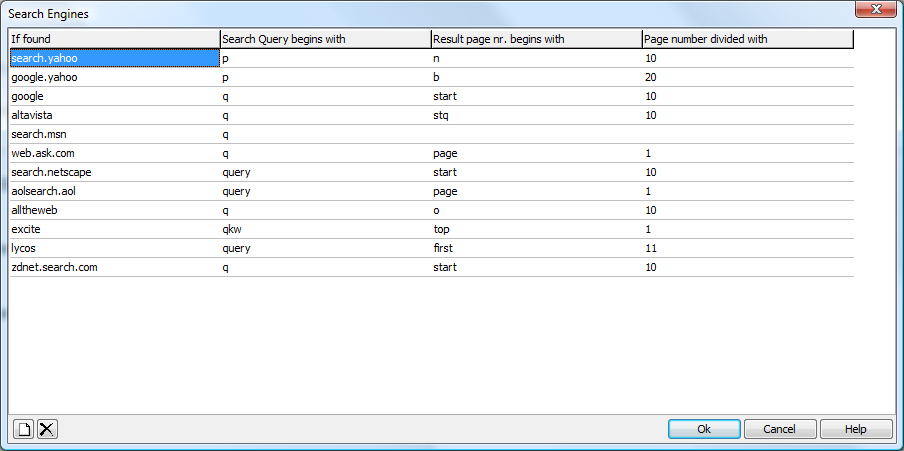Click the page cell in the web.ask.com row
The width and height of the screenshot is (904, 451).
click(x=537, y=153)
